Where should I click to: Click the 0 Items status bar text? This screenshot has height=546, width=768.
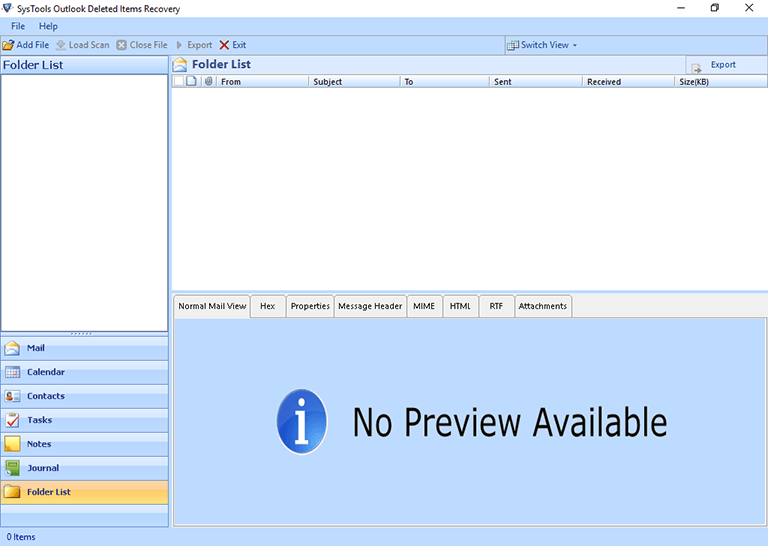(x=21, y=537)
